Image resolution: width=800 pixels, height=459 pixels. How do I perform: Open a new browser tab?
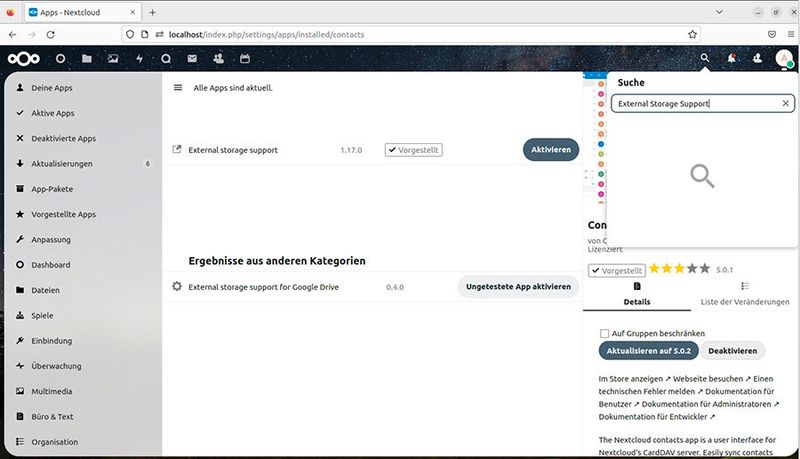pyautogui.click(x=152, y=12)
